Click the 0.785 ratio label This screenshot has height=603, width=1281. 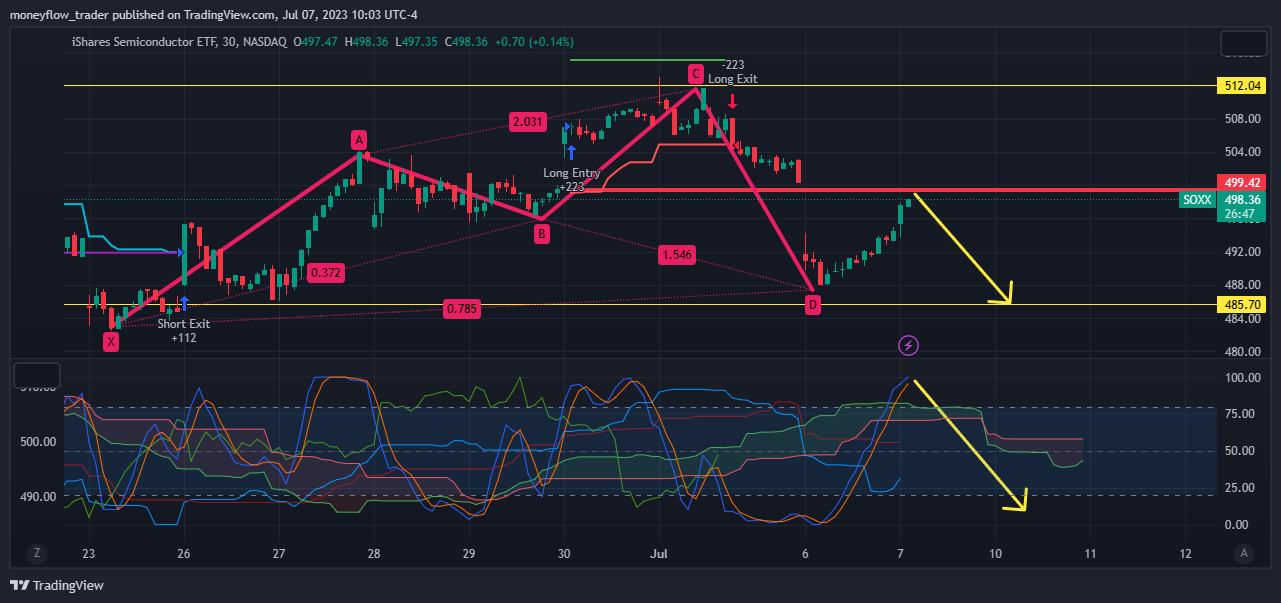(462, 310)
